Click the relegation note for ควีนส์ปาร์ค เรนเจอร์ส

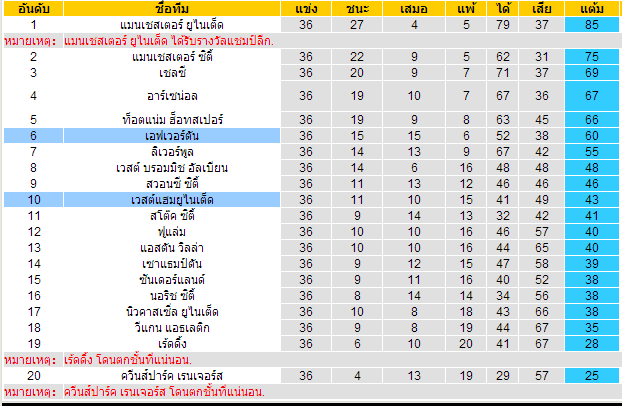click(x=164, y=392)
